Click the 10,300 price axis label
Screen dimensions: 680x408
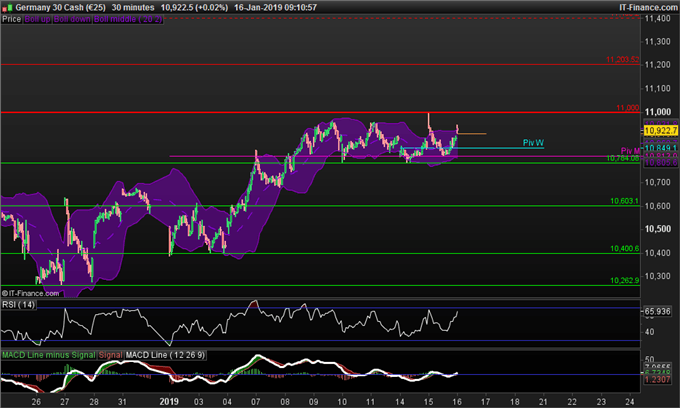click(x=657, y=276)
